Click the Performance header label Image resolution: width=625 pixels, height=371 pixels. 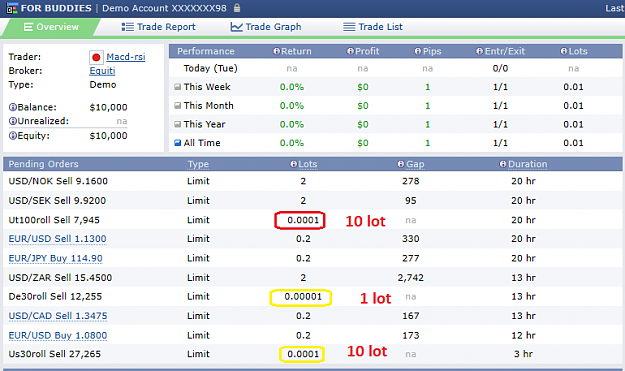[206, 51]
